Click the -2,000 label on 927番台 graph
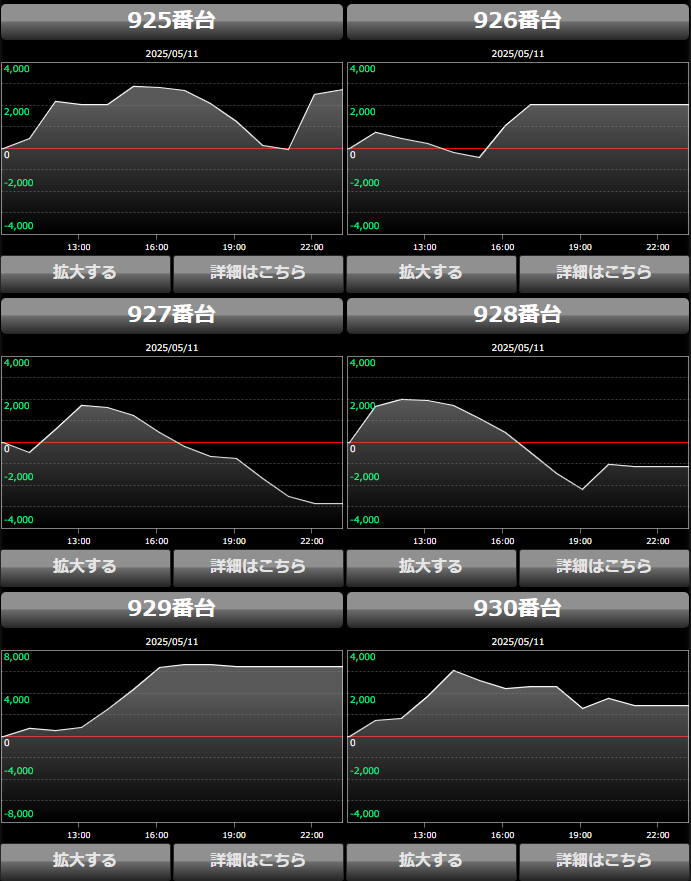This screenshot has height=881, width=691. pyautogui.click(x=19, y=477)
